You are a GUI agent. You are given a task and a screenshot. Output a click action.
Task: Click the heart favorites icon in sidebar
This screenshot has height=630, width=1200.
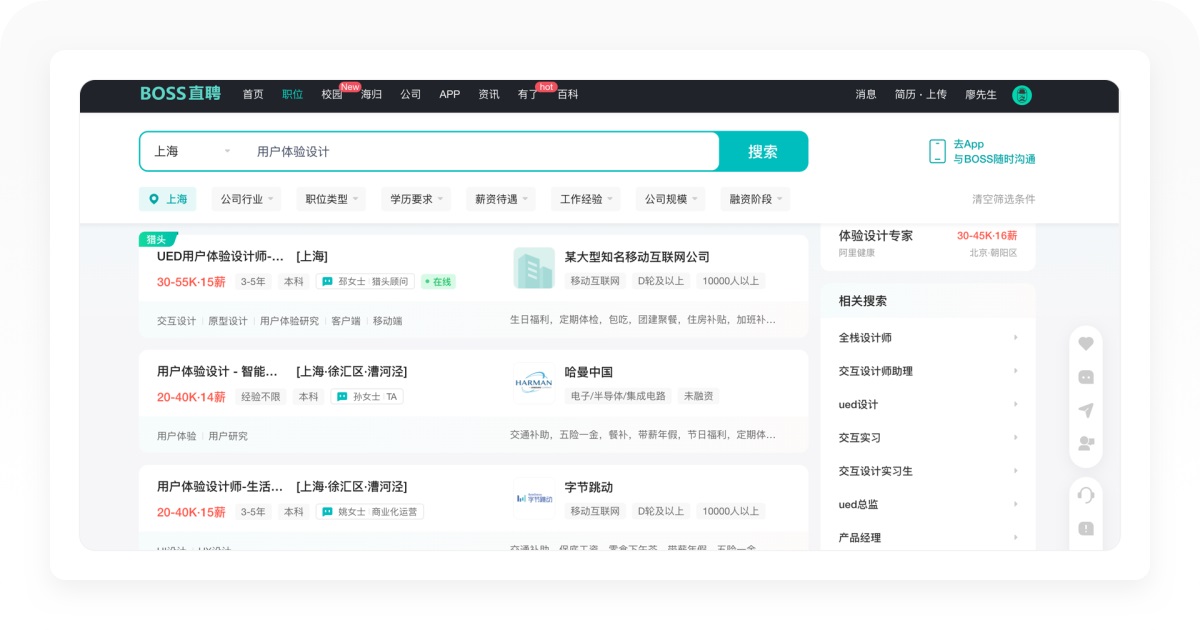1086,344
